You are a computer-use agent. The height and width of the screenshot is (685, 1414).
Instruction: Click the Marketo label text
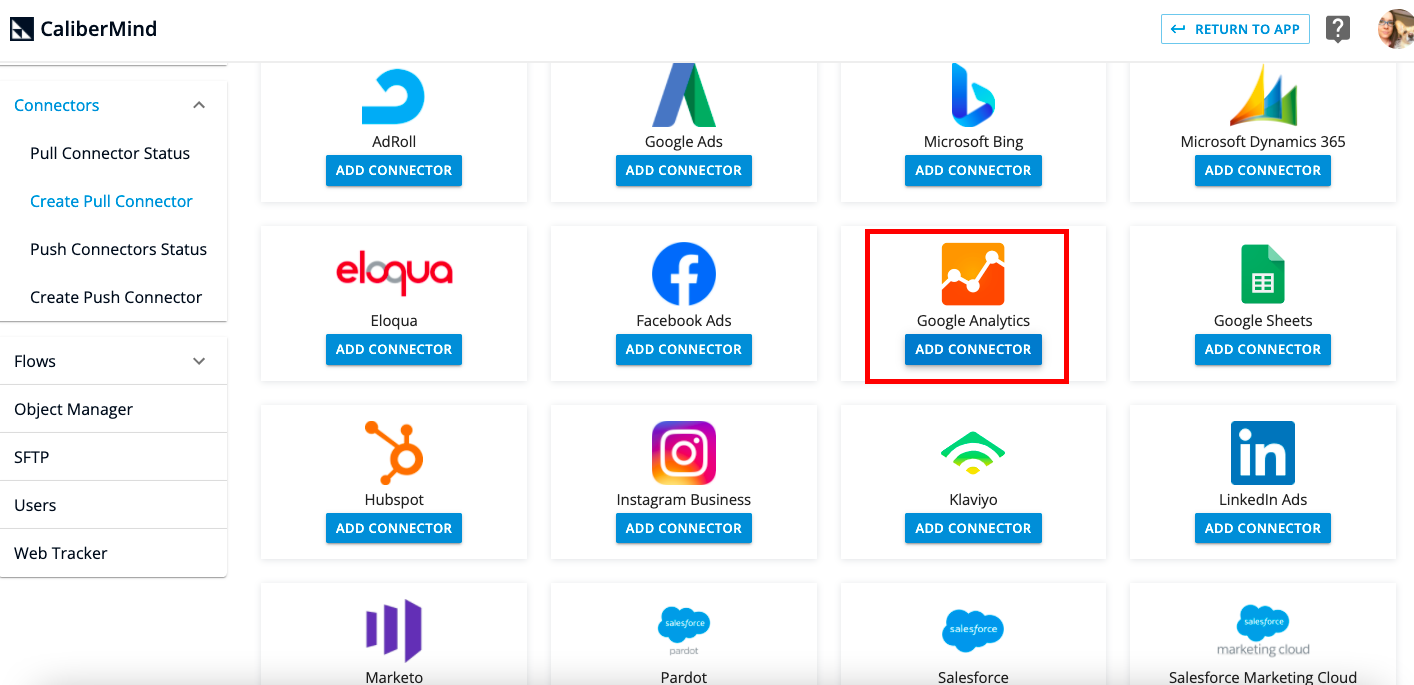coord(394,677)
